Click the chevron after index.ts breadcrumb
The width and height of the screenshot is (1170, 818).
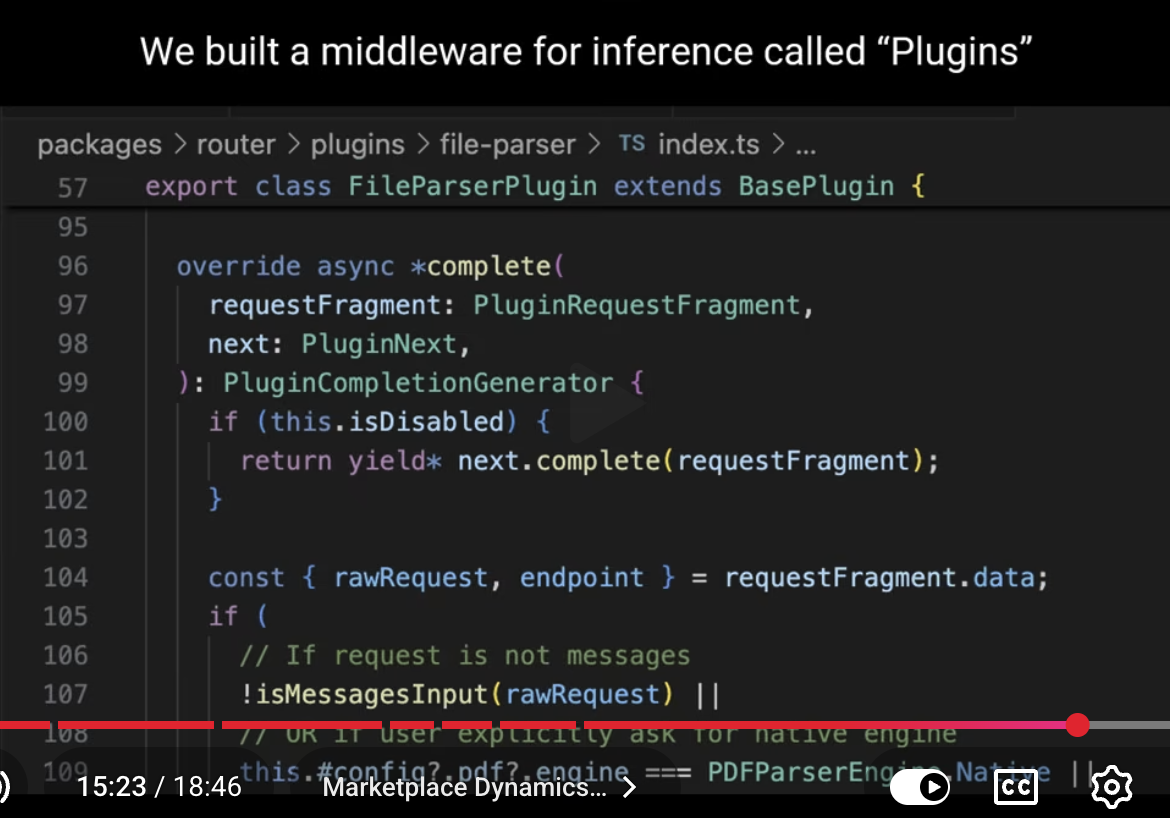[778, 144]
